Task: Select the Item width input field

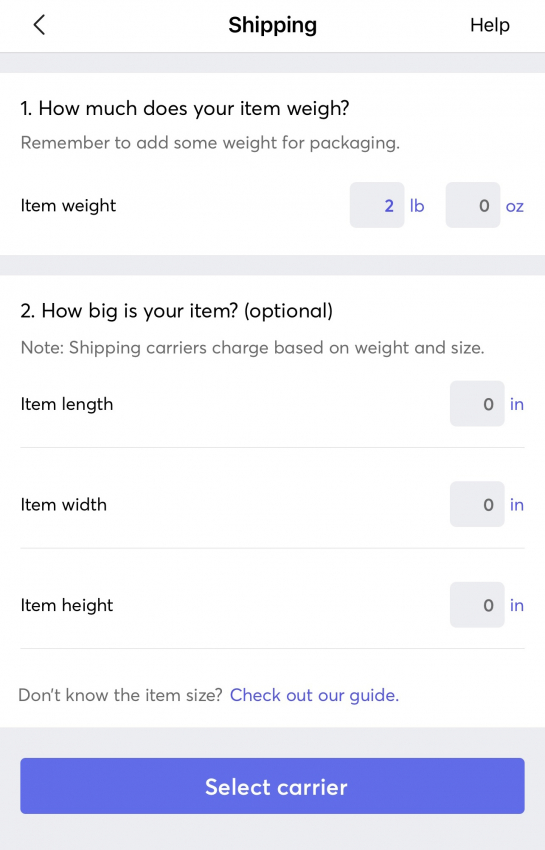Action: (477, 504)
